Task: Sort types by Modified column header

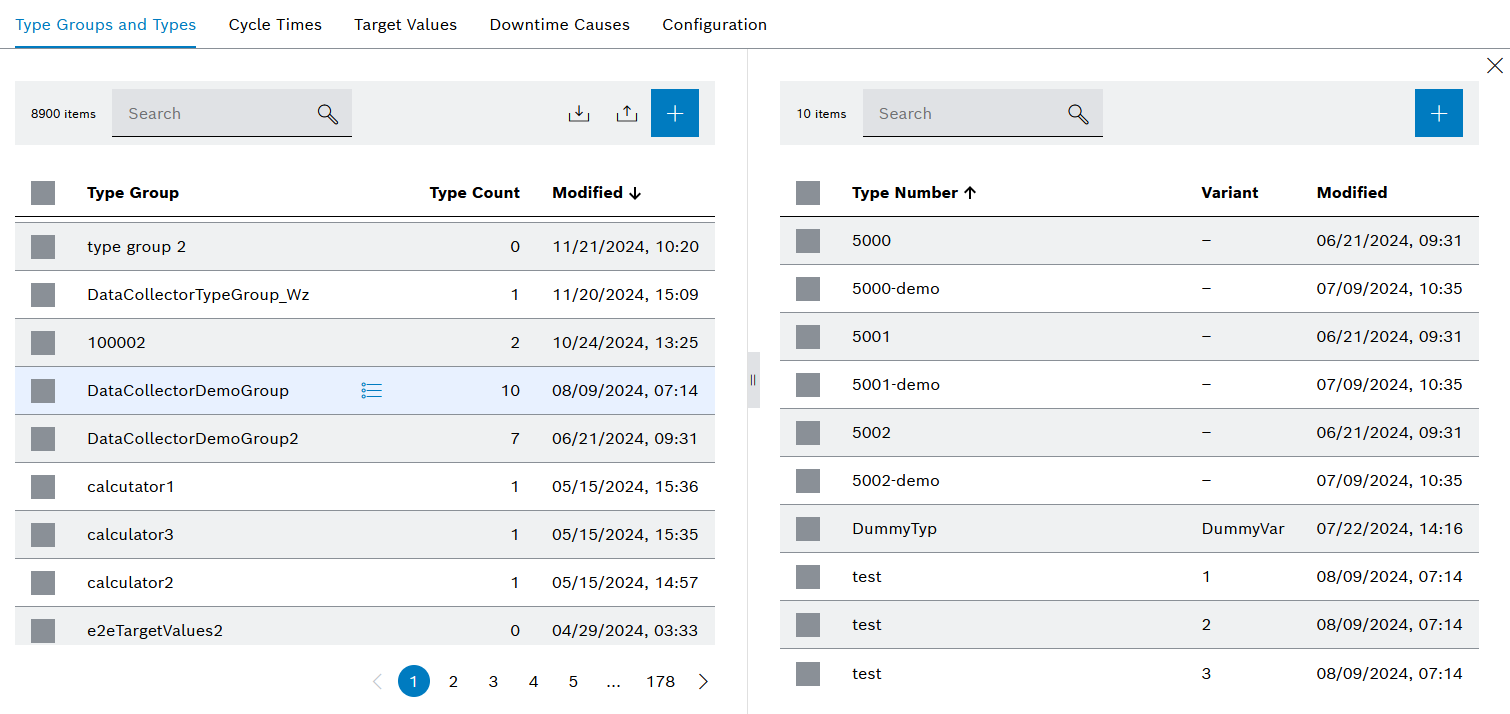Action: [1352, 193]
